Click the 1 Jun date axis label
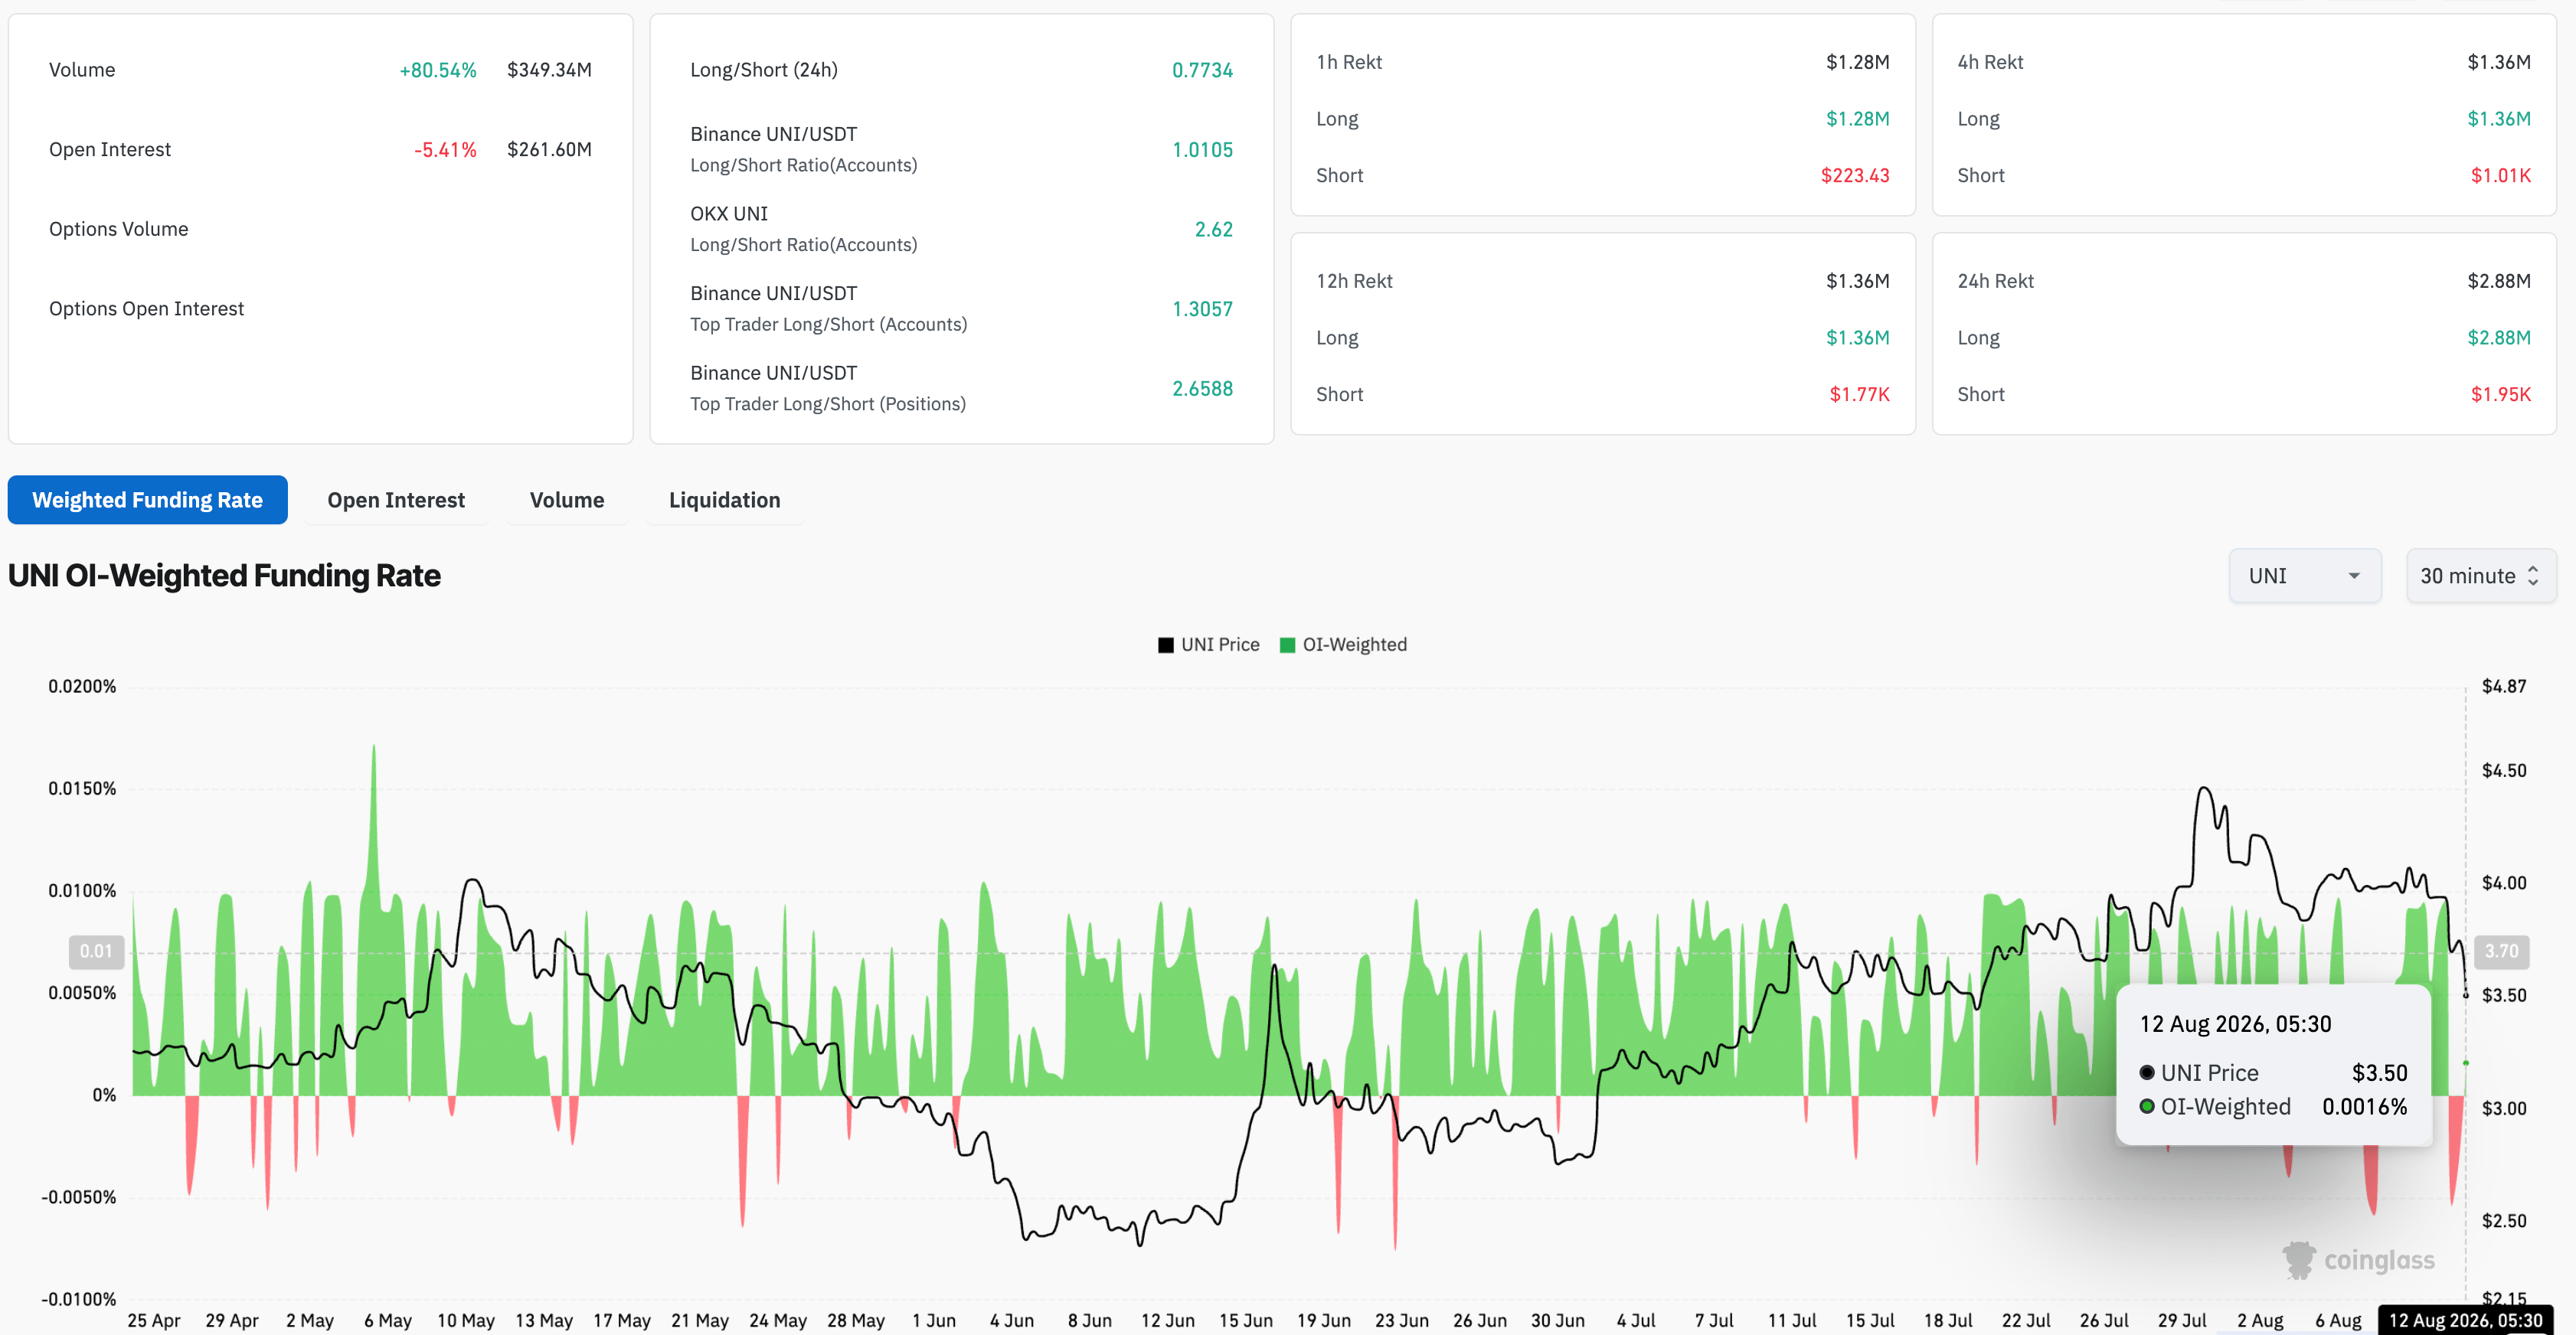This screenshot has width=2576, height=1335. point(933,1321)
